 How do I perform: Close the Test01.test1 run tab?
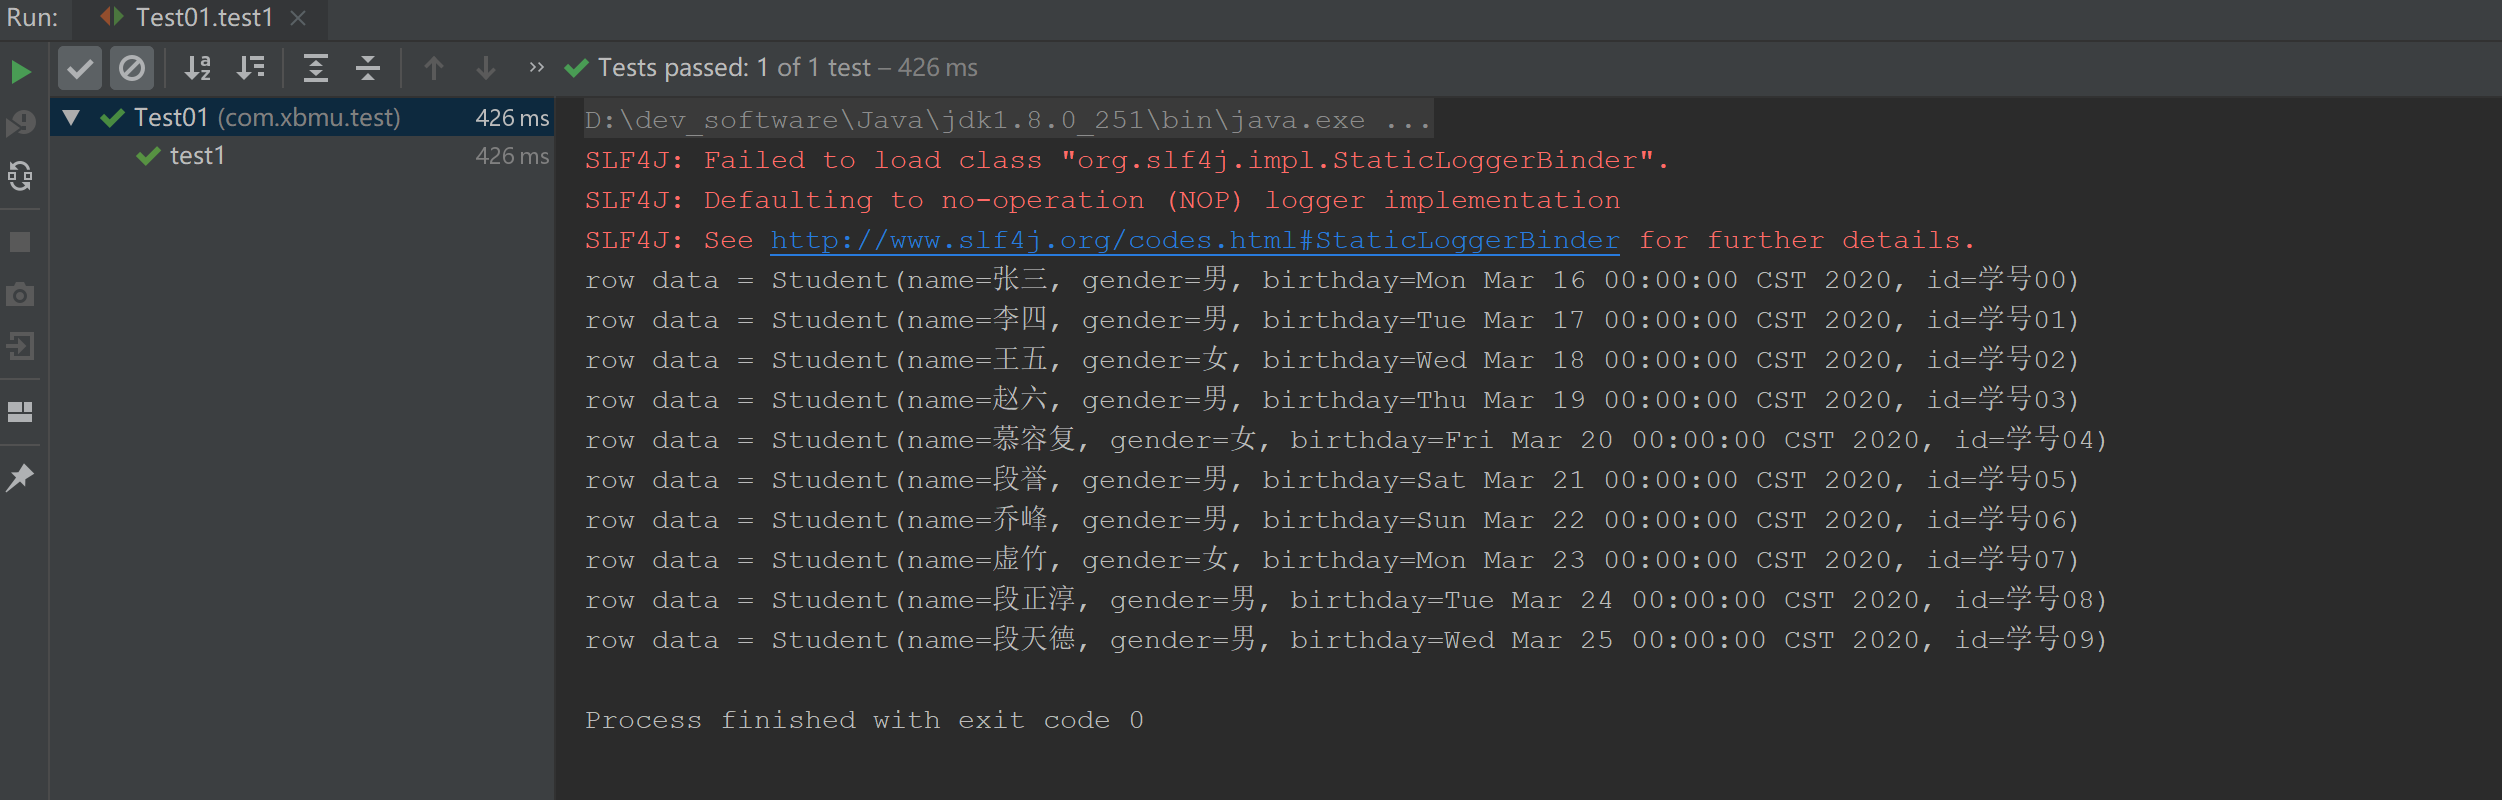click(x=298, y=18)
